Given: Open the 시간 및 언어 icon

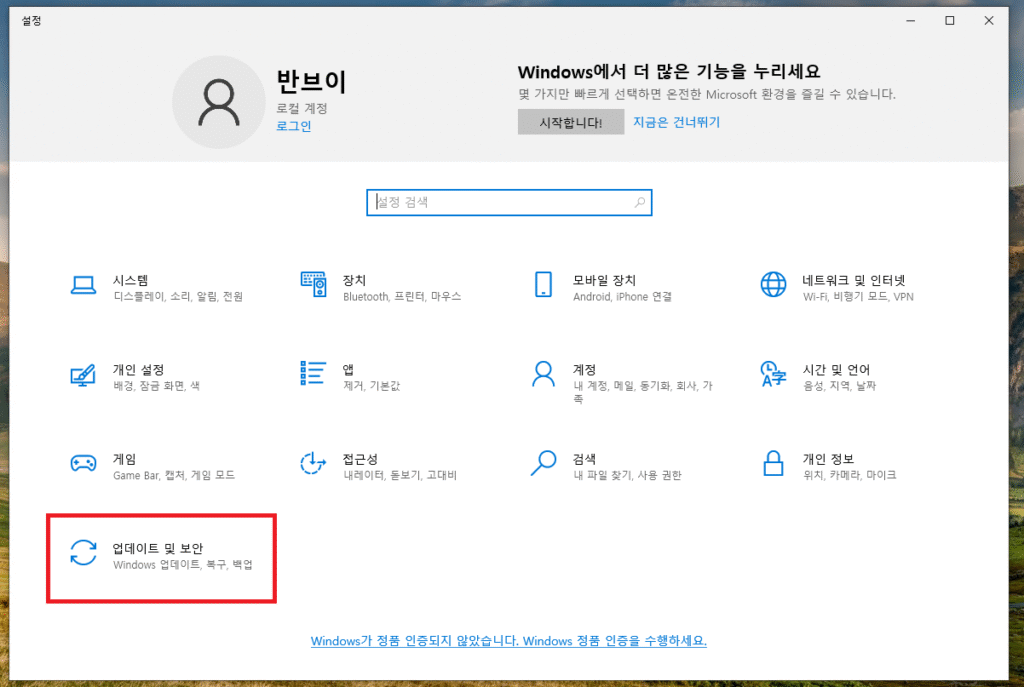Looking at the screenshot, I should (773, 374).
